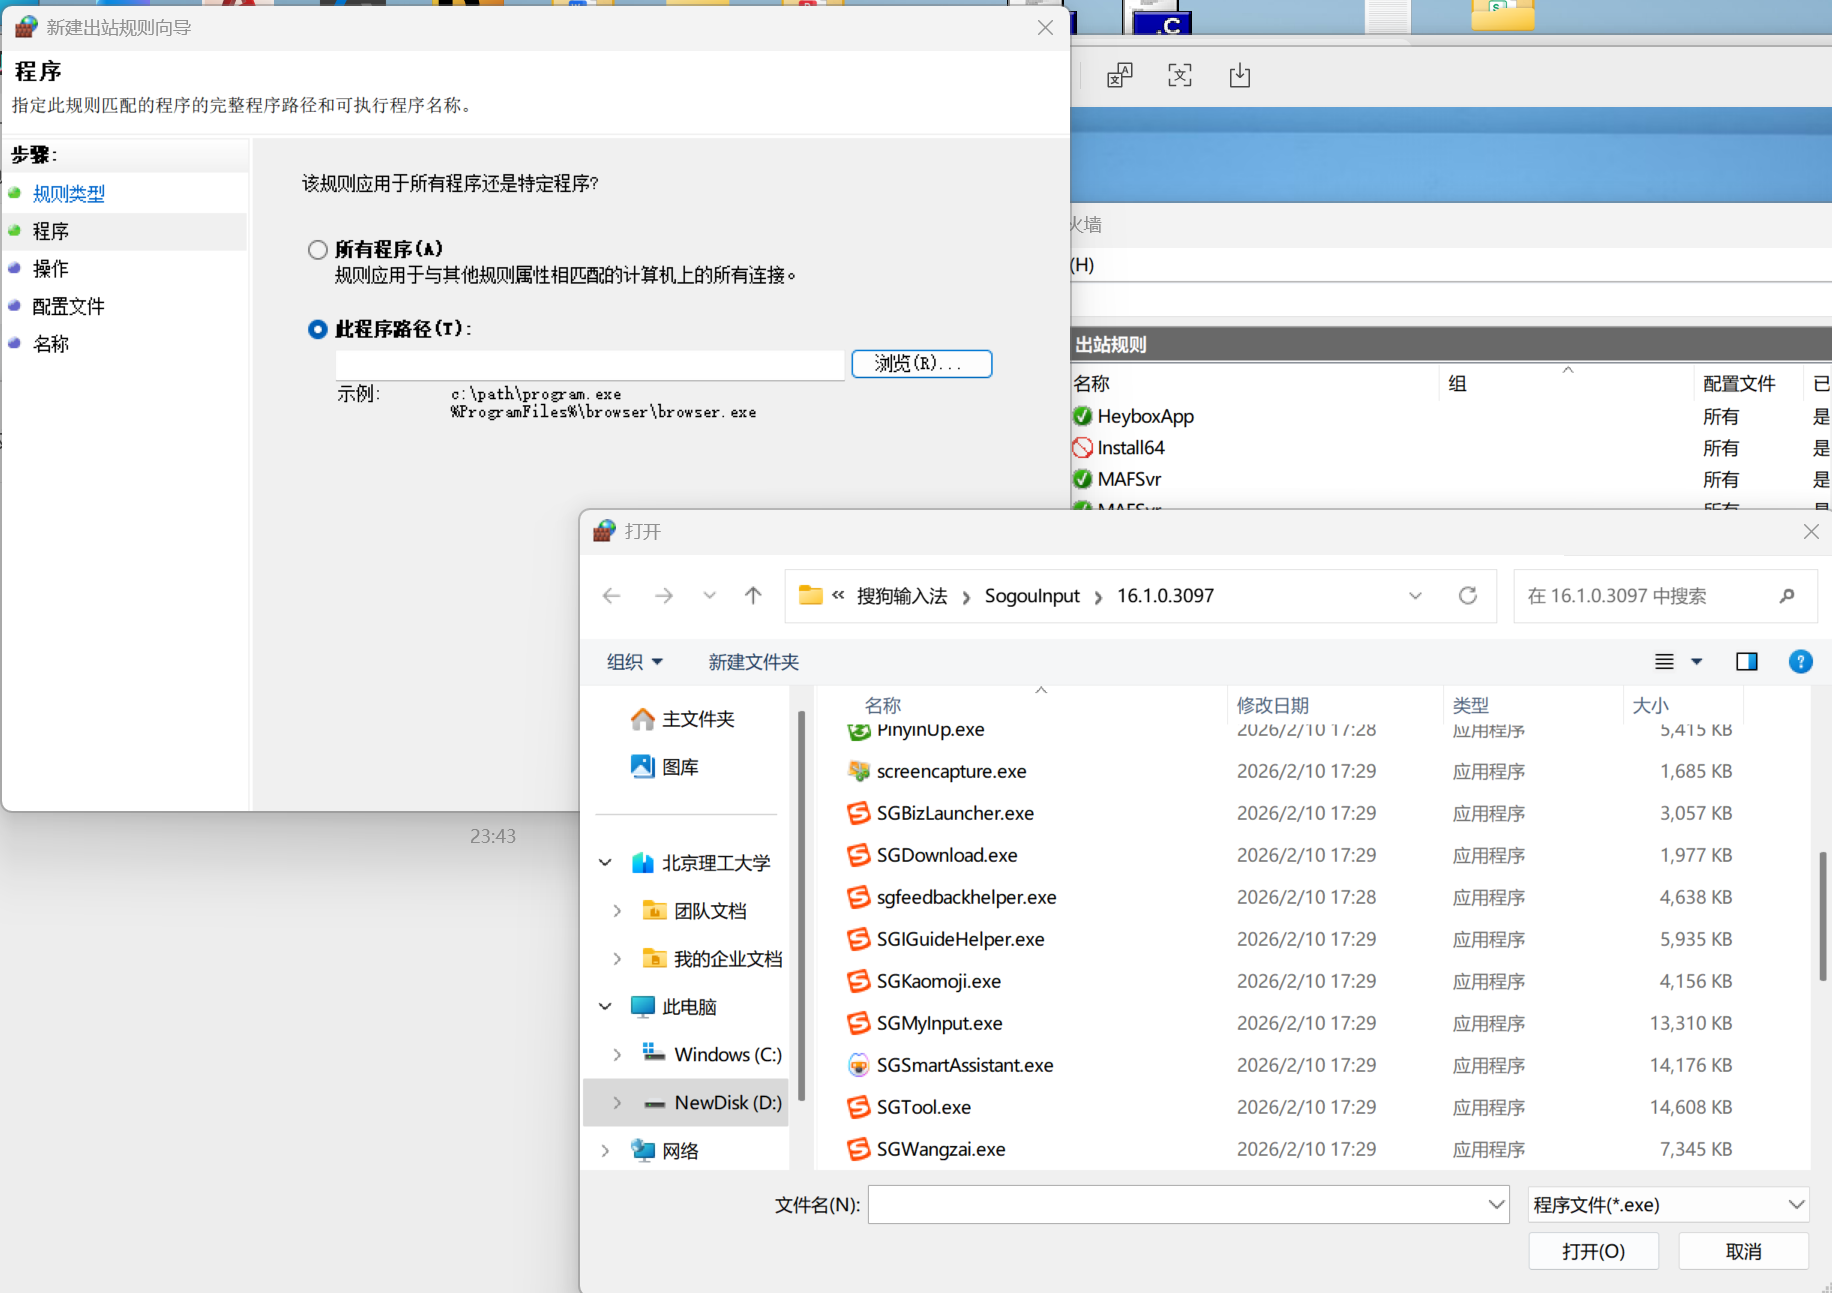
Task: Click the 浏览(R)... button
Action: tap(921, 363)
